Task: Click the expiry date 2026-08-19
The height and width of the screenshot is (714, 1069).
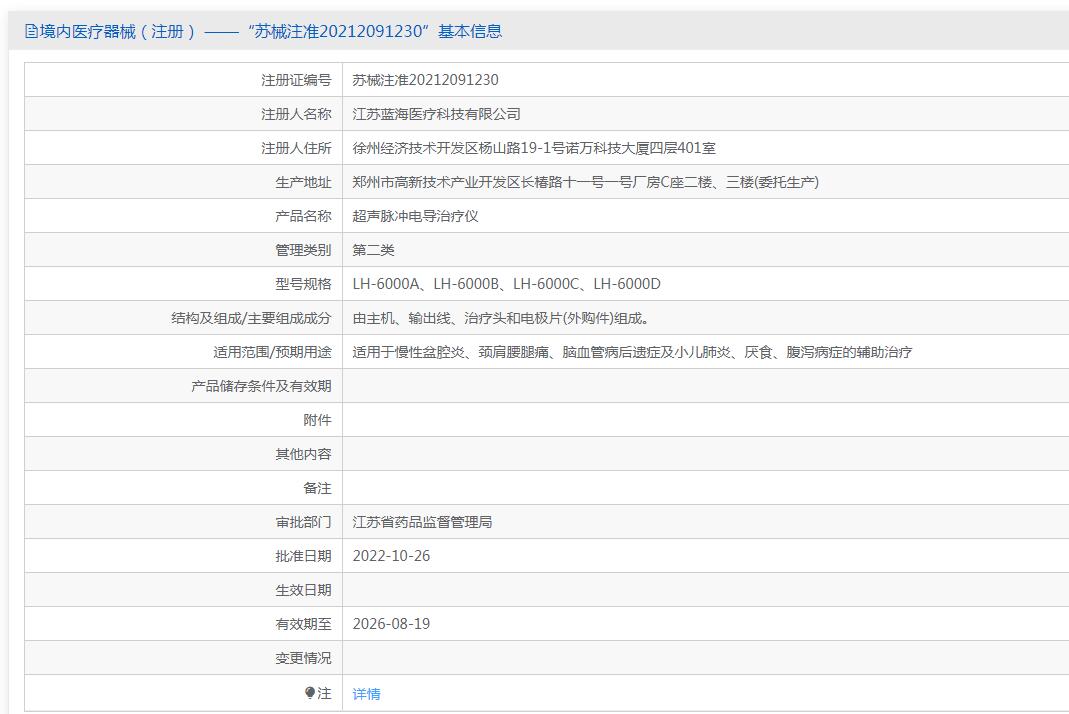Action: pos(391,624)
